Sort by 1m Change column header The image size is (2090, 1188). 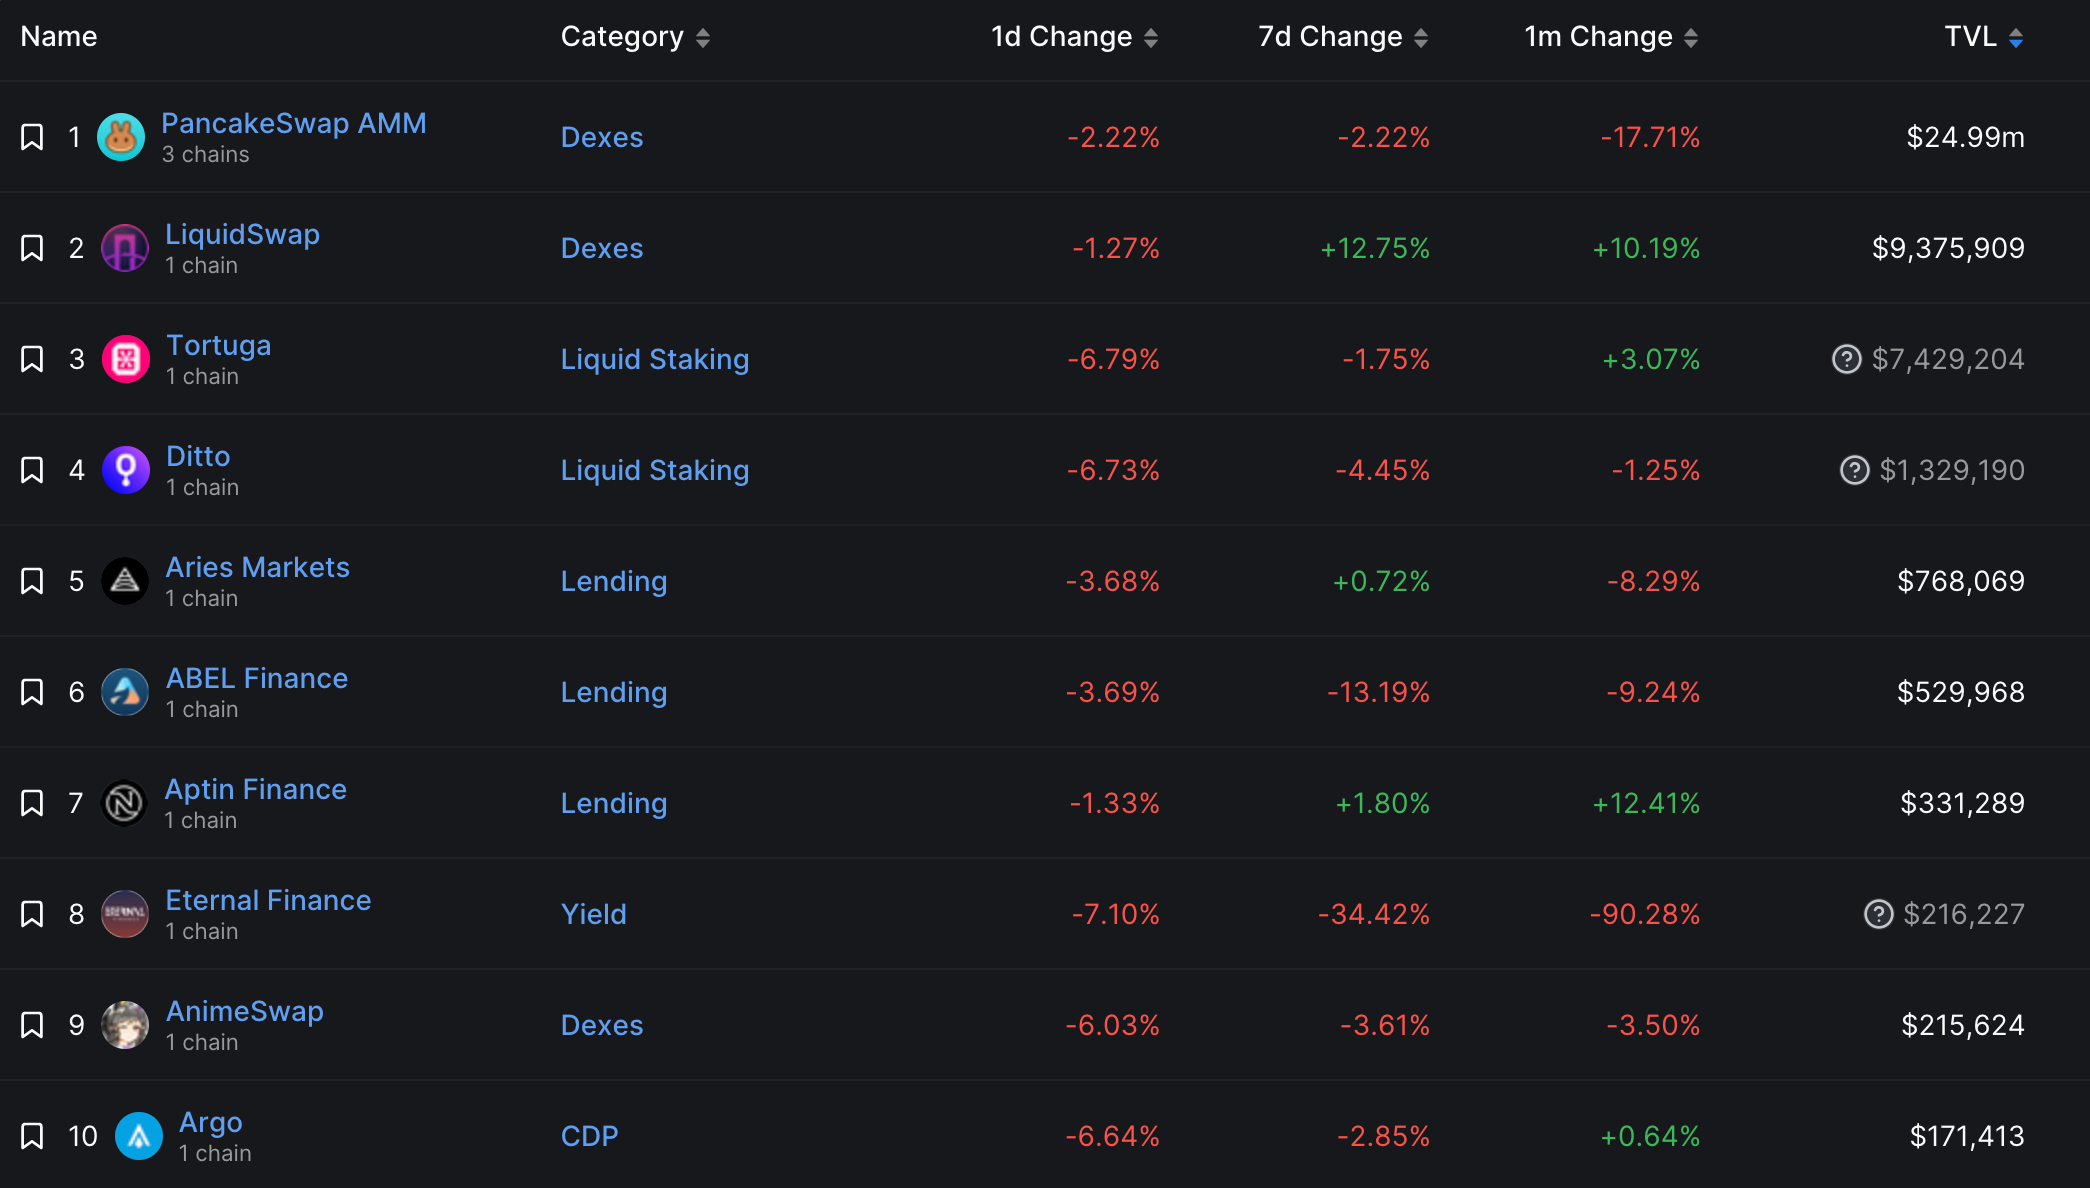1610,37
